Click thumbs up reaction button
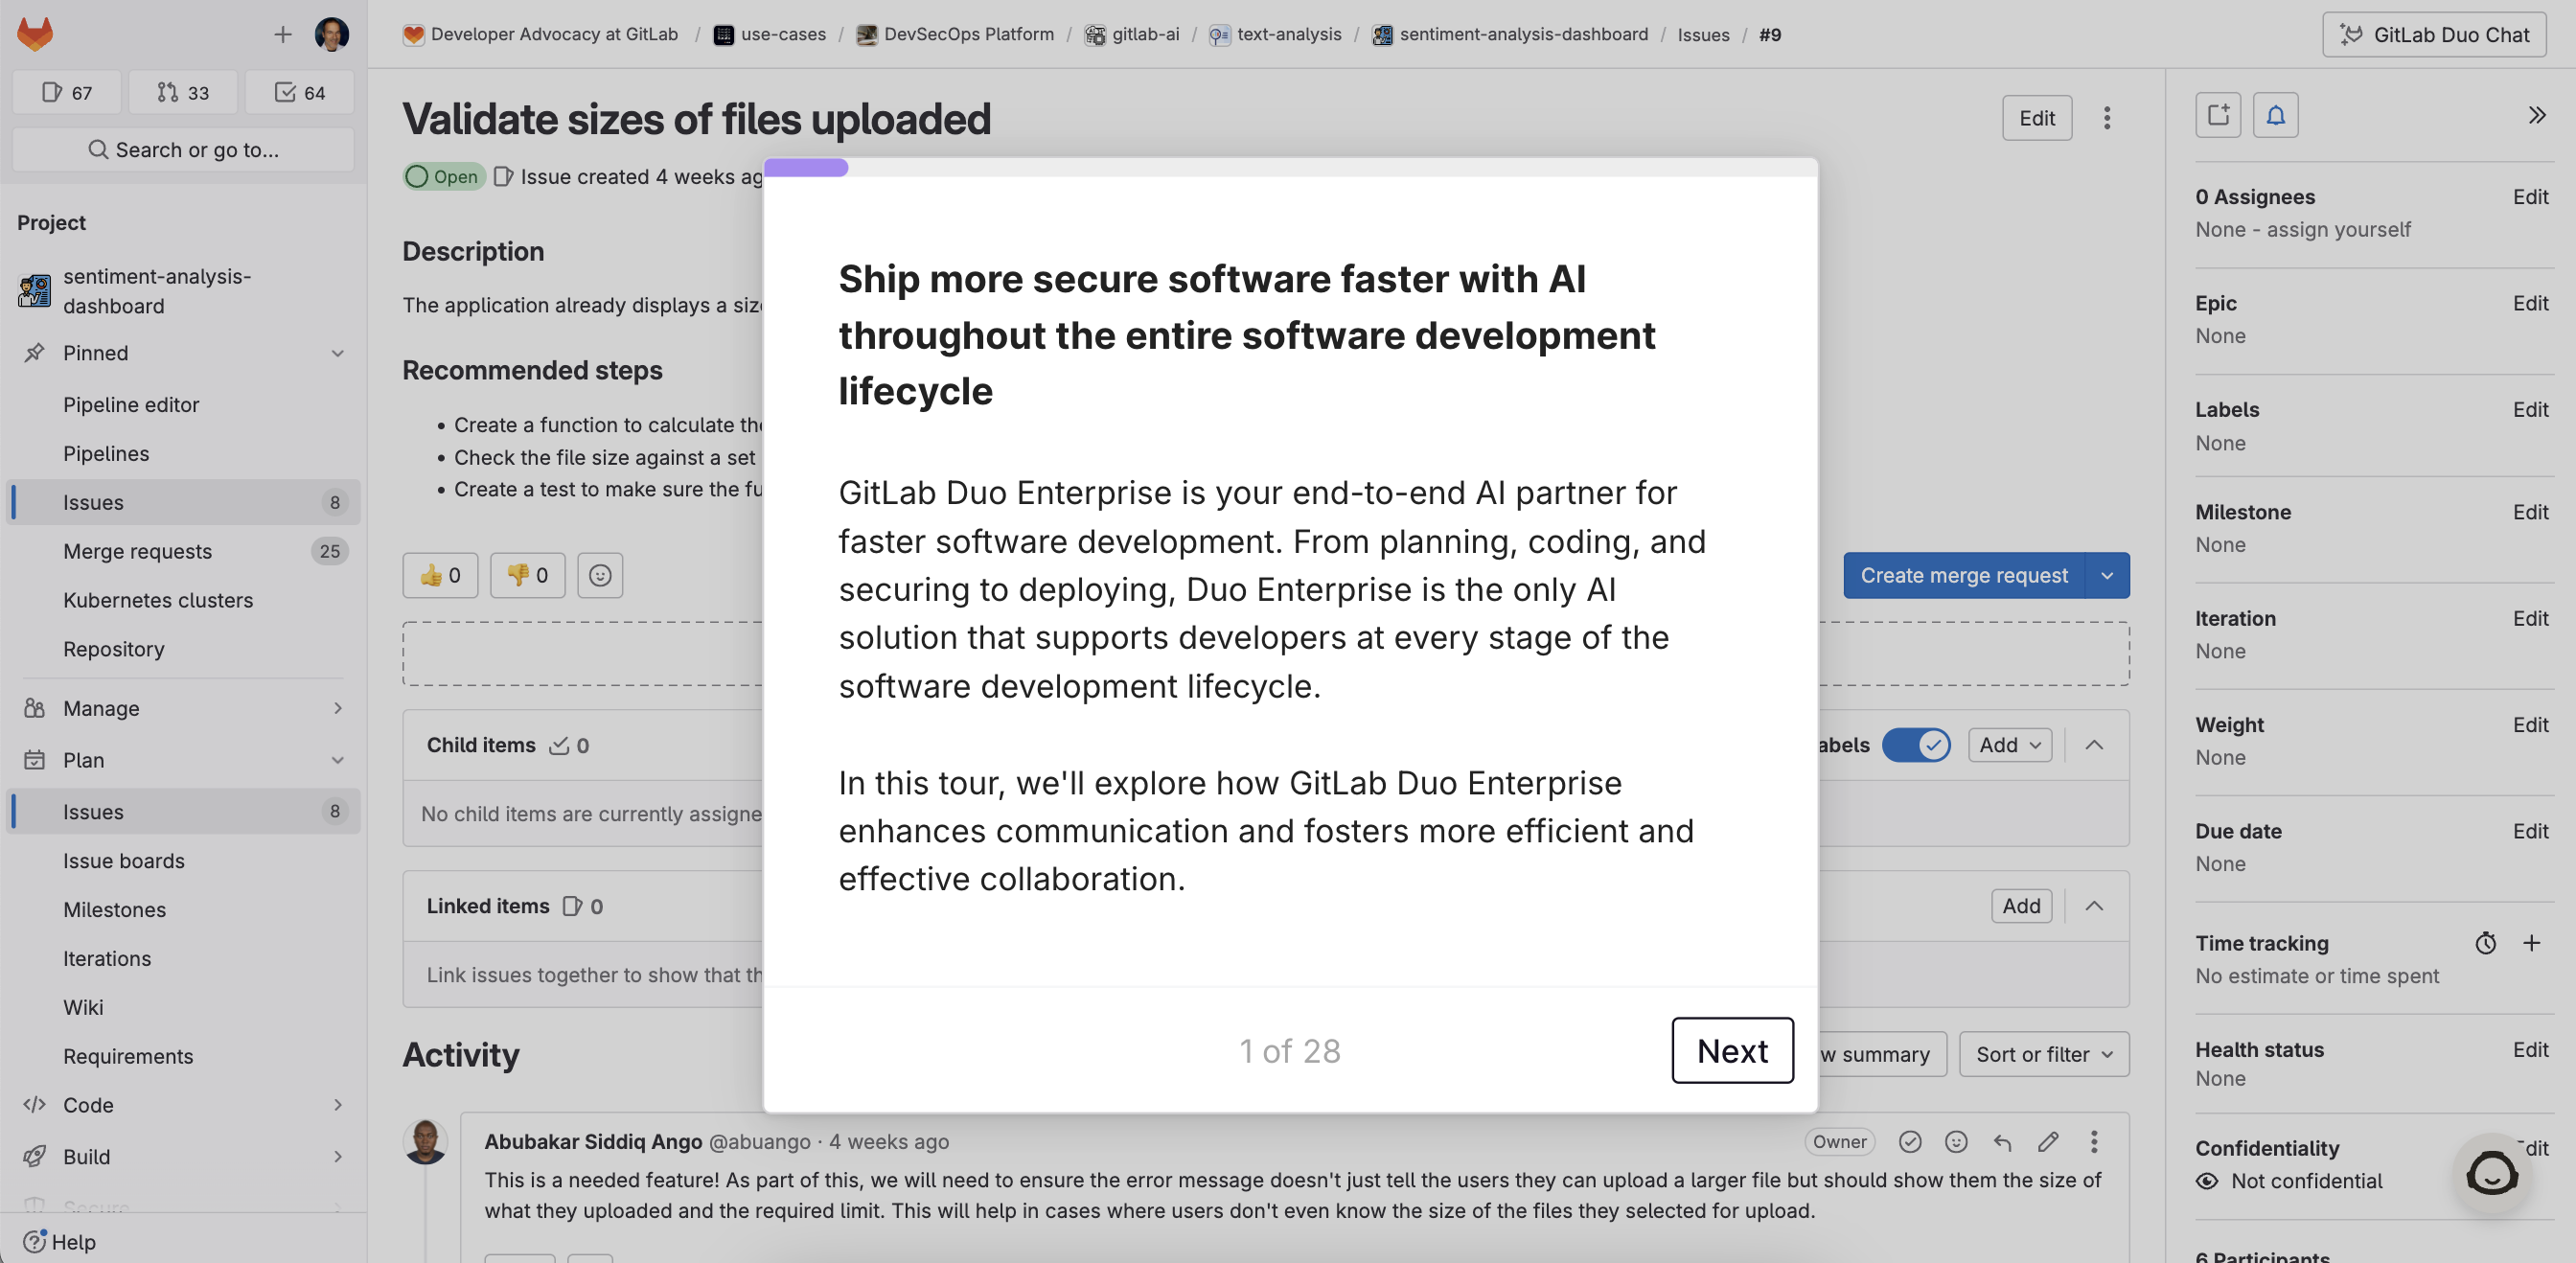Screen dimensions: 2576x1263 (440, 576)
